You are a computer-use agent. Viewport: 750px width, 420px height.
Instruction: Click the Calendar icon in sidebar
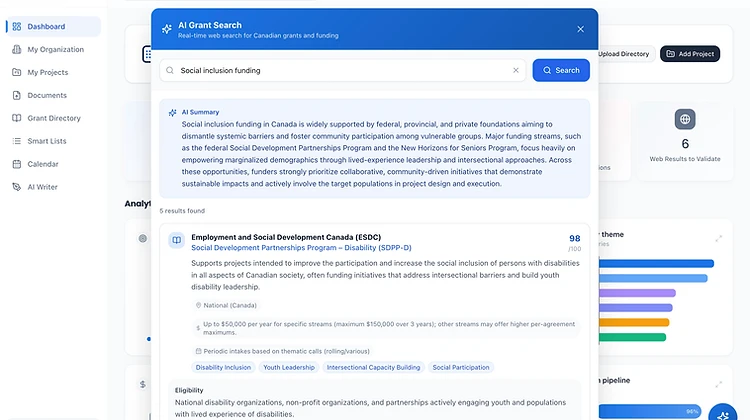point(17,164)
